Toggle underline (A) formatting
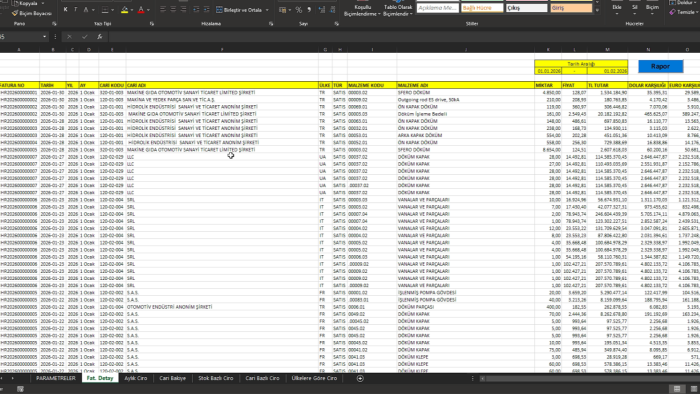This screenshot has width=700, height=394. 86,9
